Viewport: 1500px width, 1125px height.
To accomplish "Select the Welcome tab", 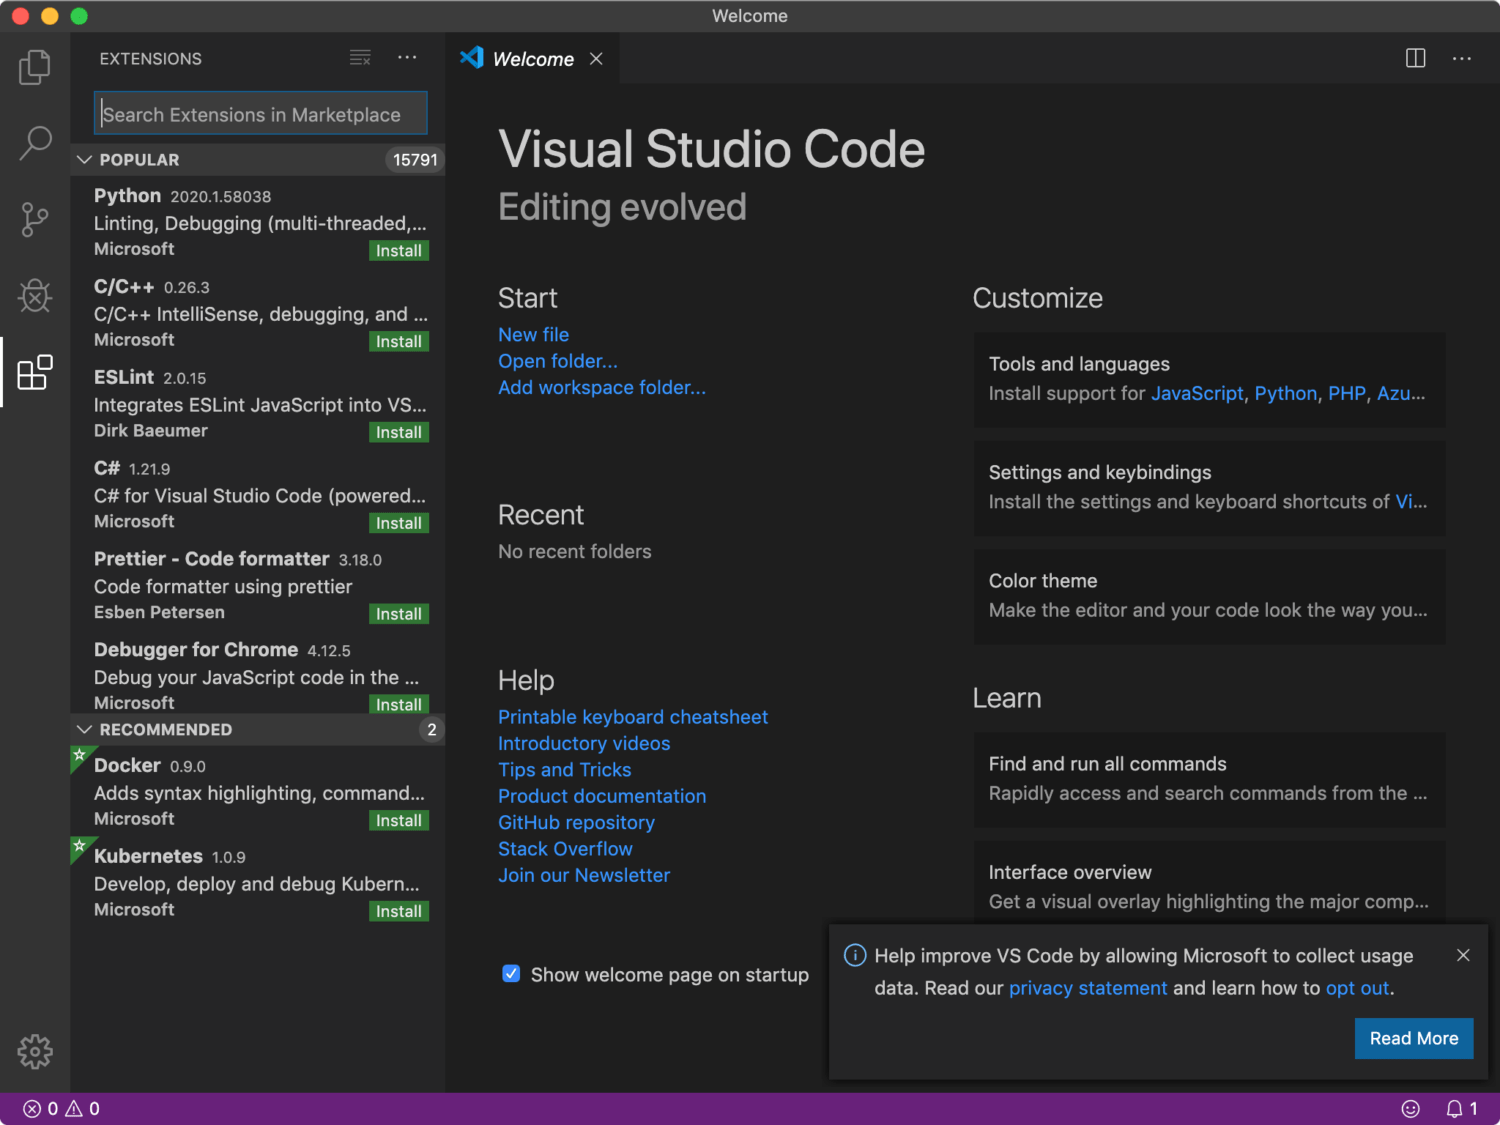I will click(x=533, y=59).
